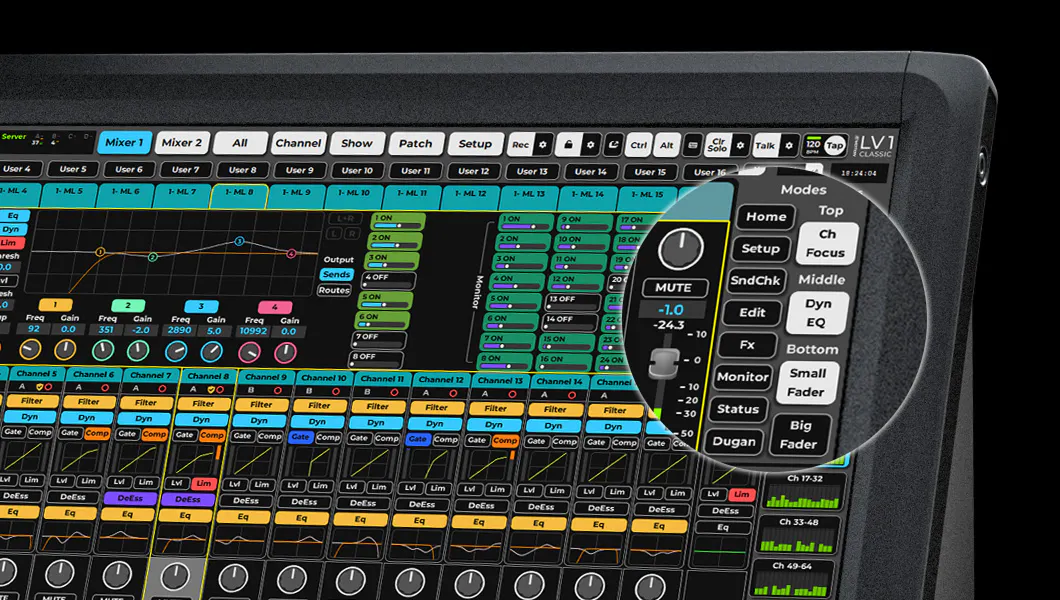Click the band 1 Freq knob
This screenshot has width=1060, height=600.
click(x=30, y=349)
